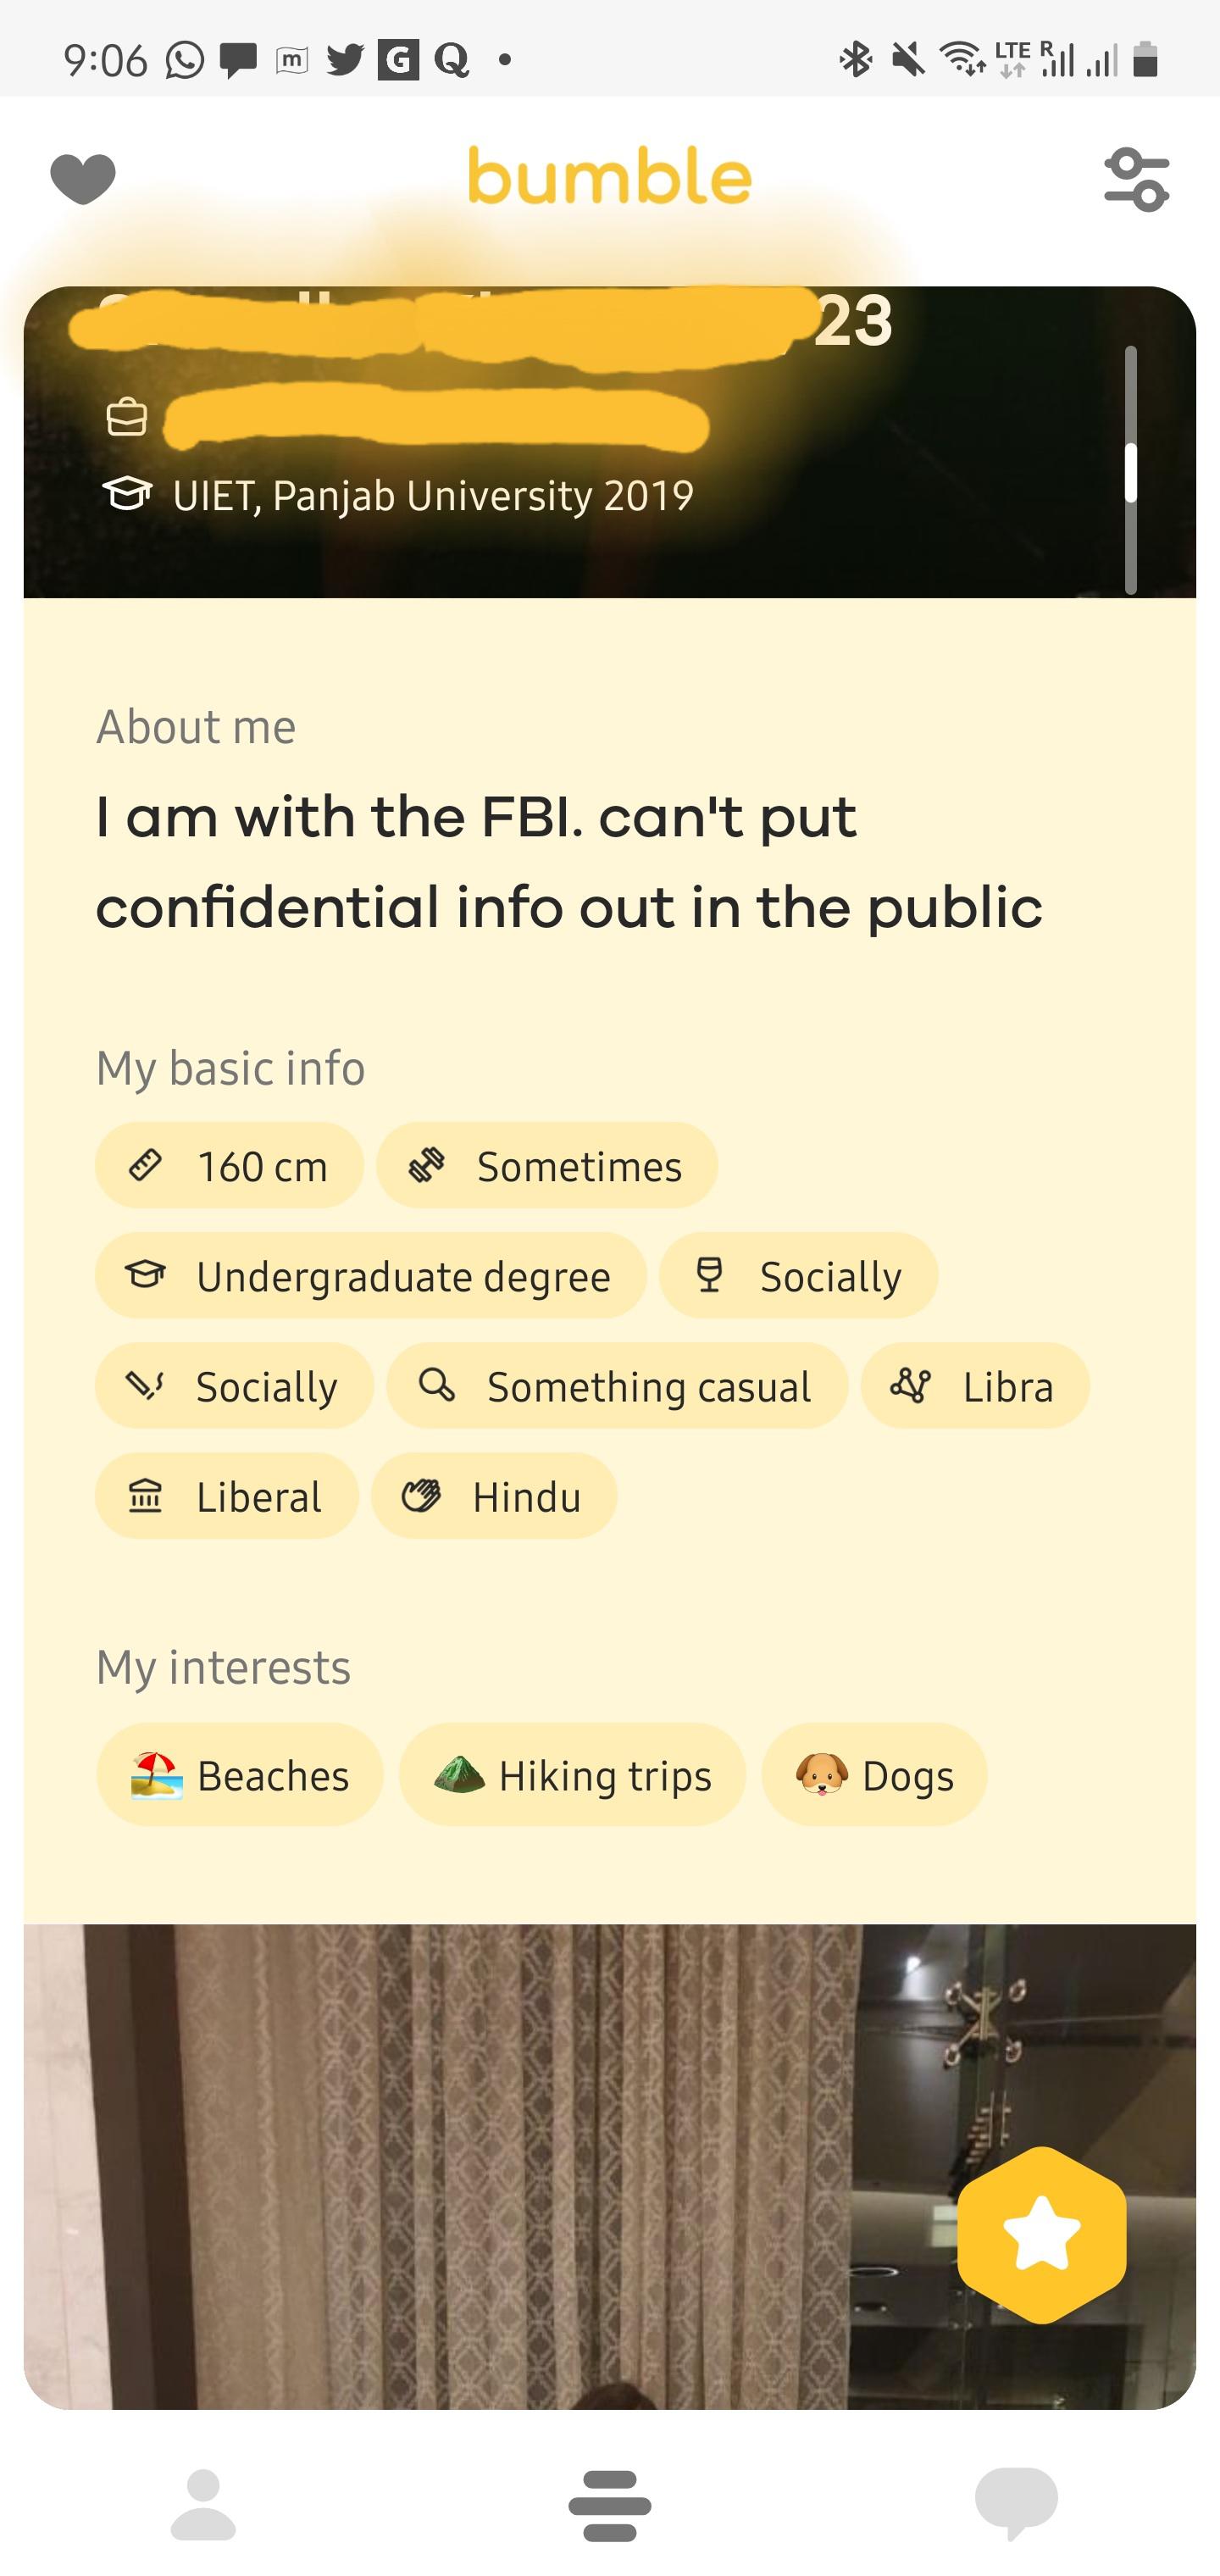The image size is (1220, 2576).
Task: Click the photo scroll indicator bar
Action: tap(1131, 471)
